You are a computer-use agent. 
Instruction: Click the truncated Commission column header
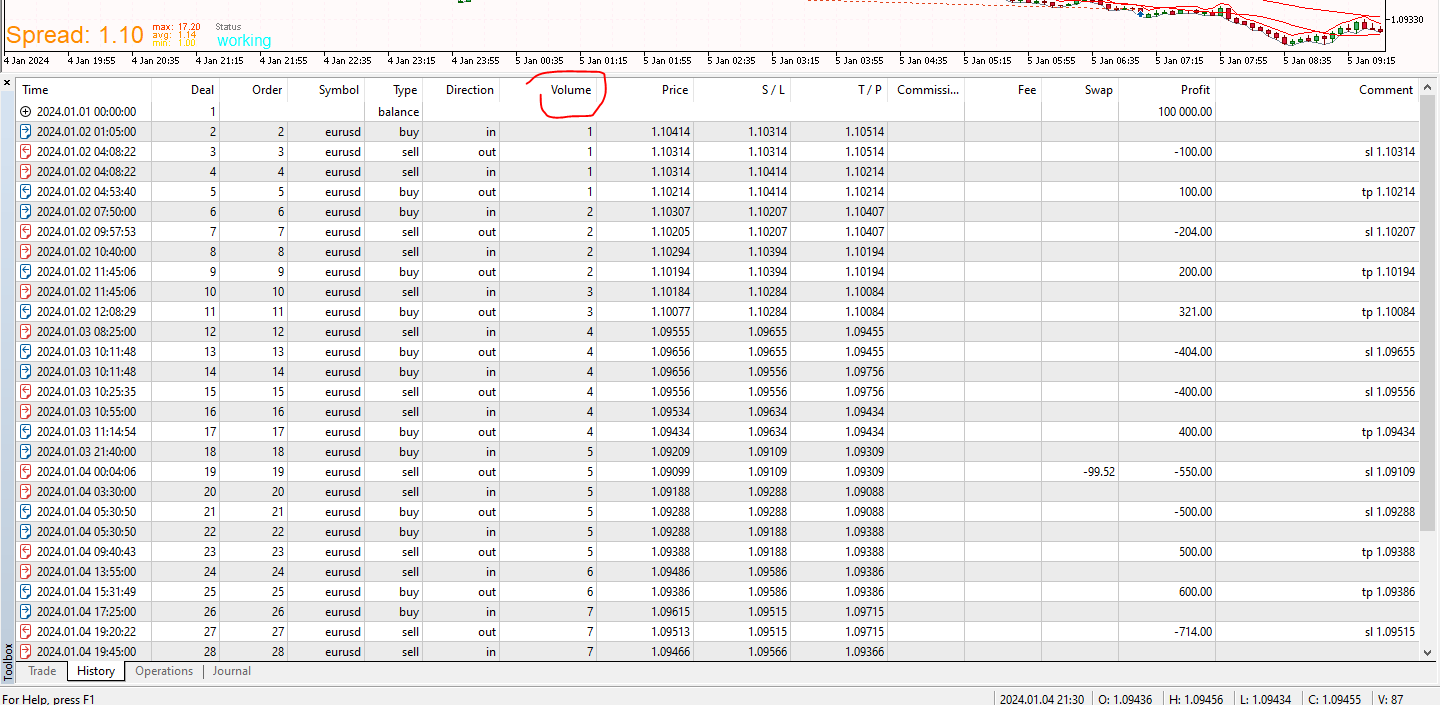[x=926, y=90]
